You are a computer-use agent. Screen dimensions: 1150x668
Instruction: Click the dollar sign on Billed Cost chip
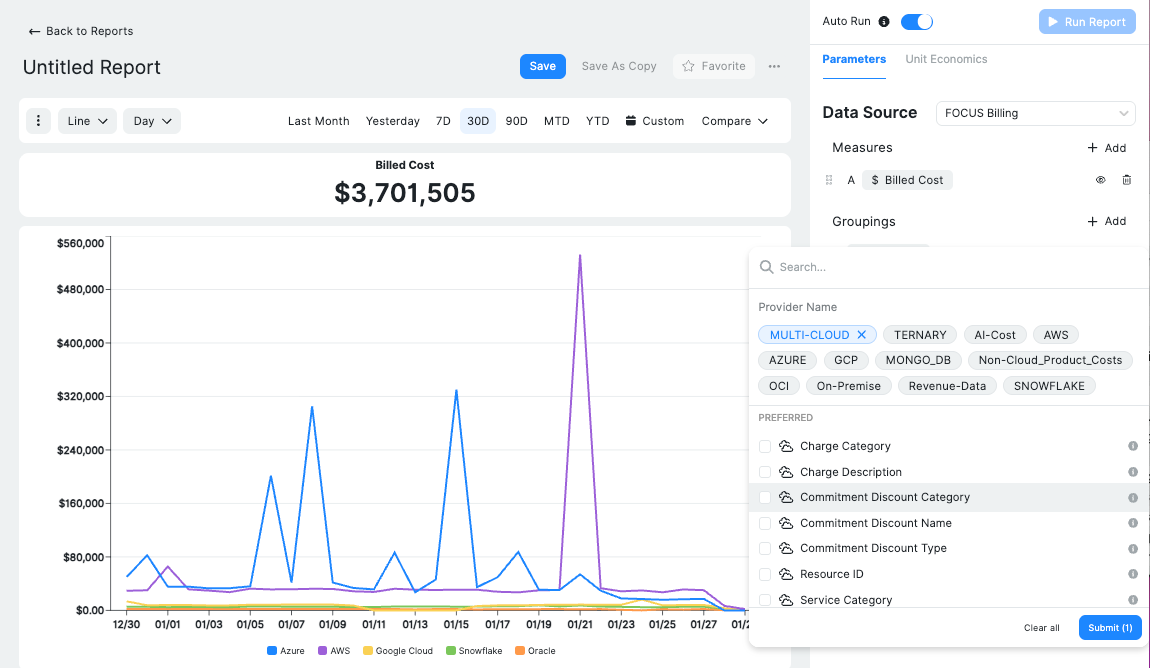pos(875,180)
